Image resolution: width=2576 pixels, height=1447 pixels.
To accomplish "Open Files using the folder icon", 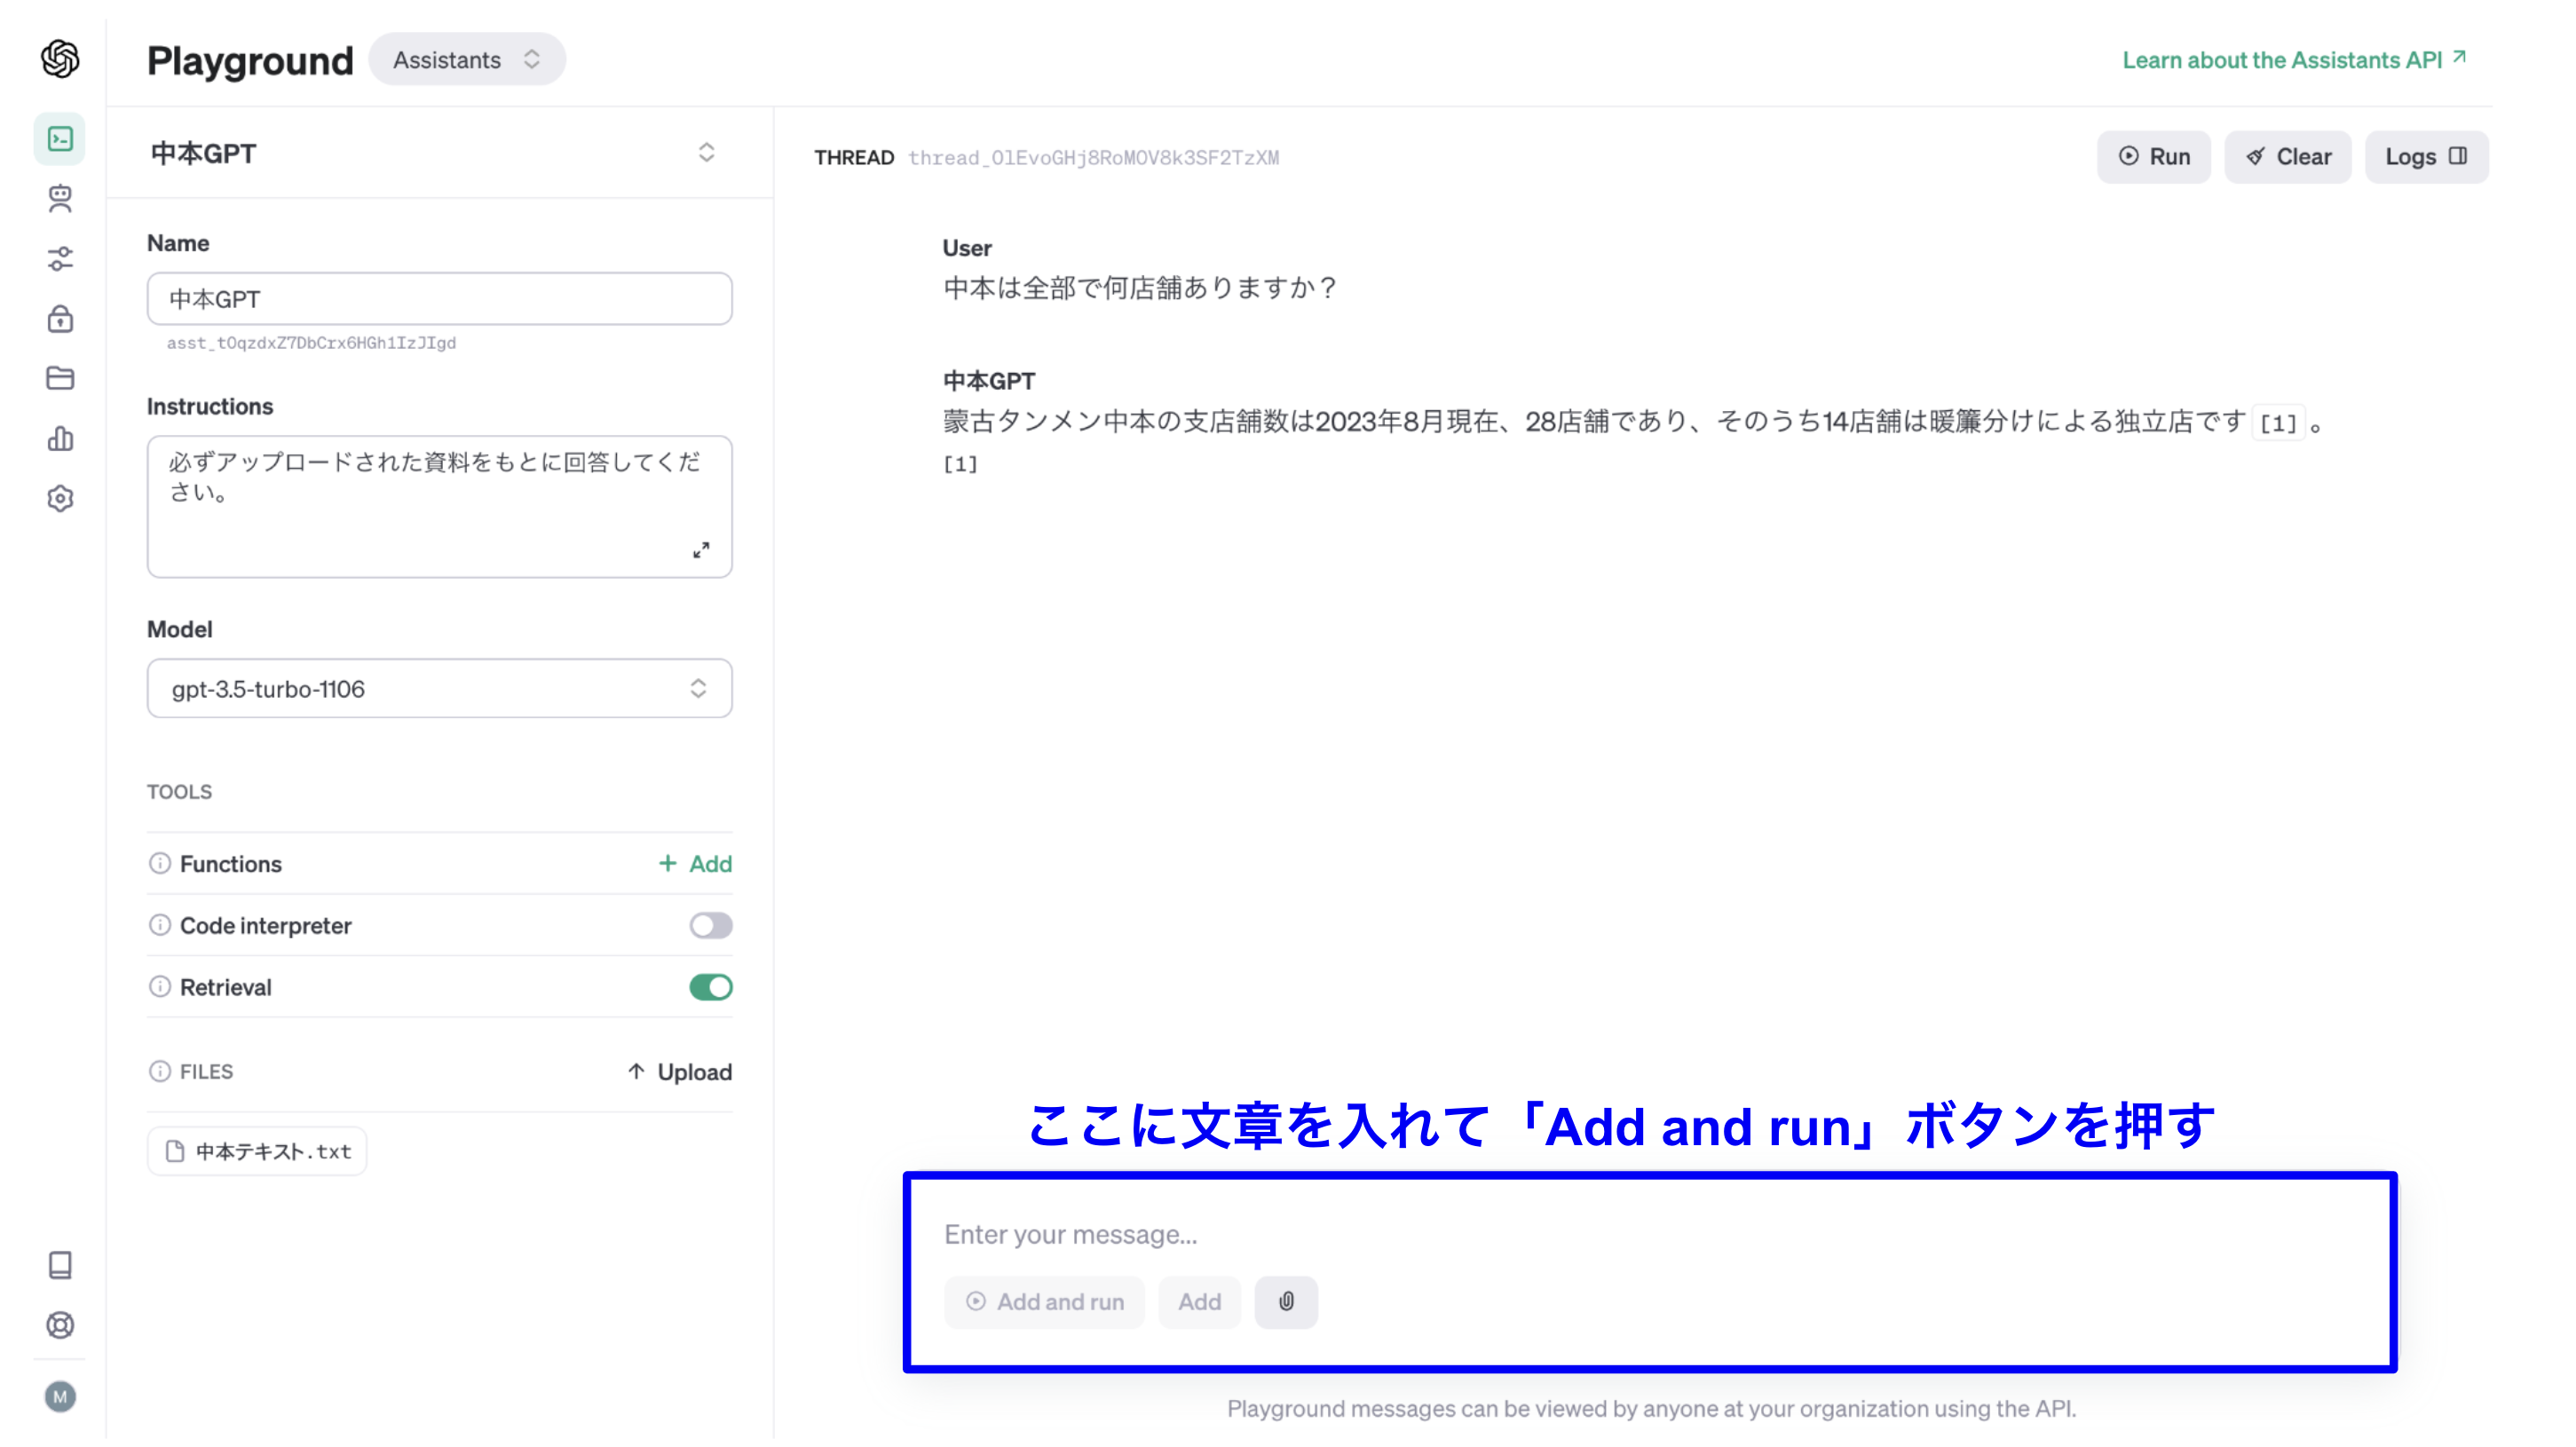I will tap(60, 379).
